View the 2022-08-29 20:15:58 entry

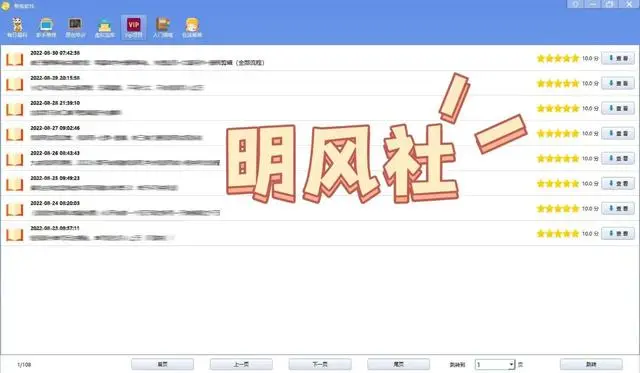point(618,83)
